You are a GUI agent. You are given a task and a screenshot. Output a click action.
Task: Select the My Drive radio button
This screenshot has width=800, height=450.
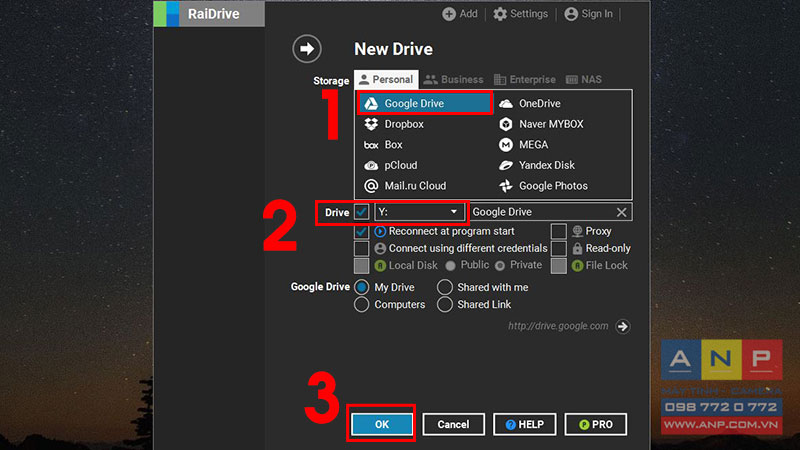(x=361, y=287)
